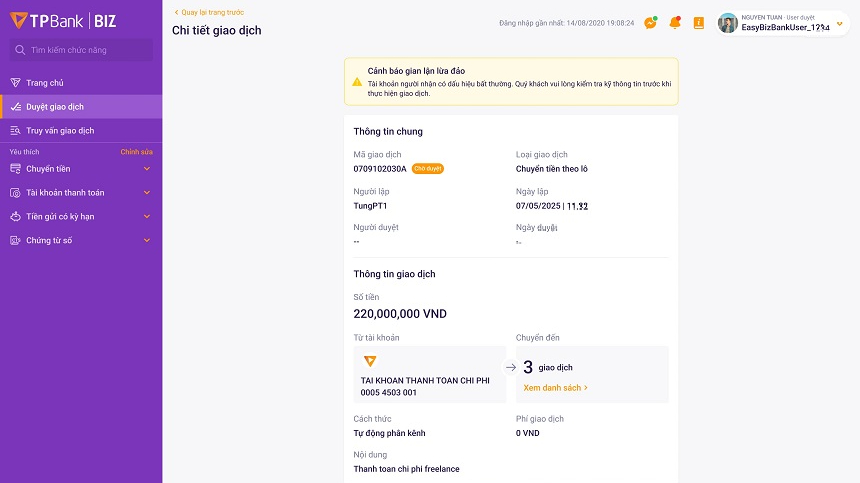This screenshot has height=483, width=860.
Task: Expand the Tiền gửi có kỳ hạn chevron
Action: pyautogui.click(x=147, y=216)
